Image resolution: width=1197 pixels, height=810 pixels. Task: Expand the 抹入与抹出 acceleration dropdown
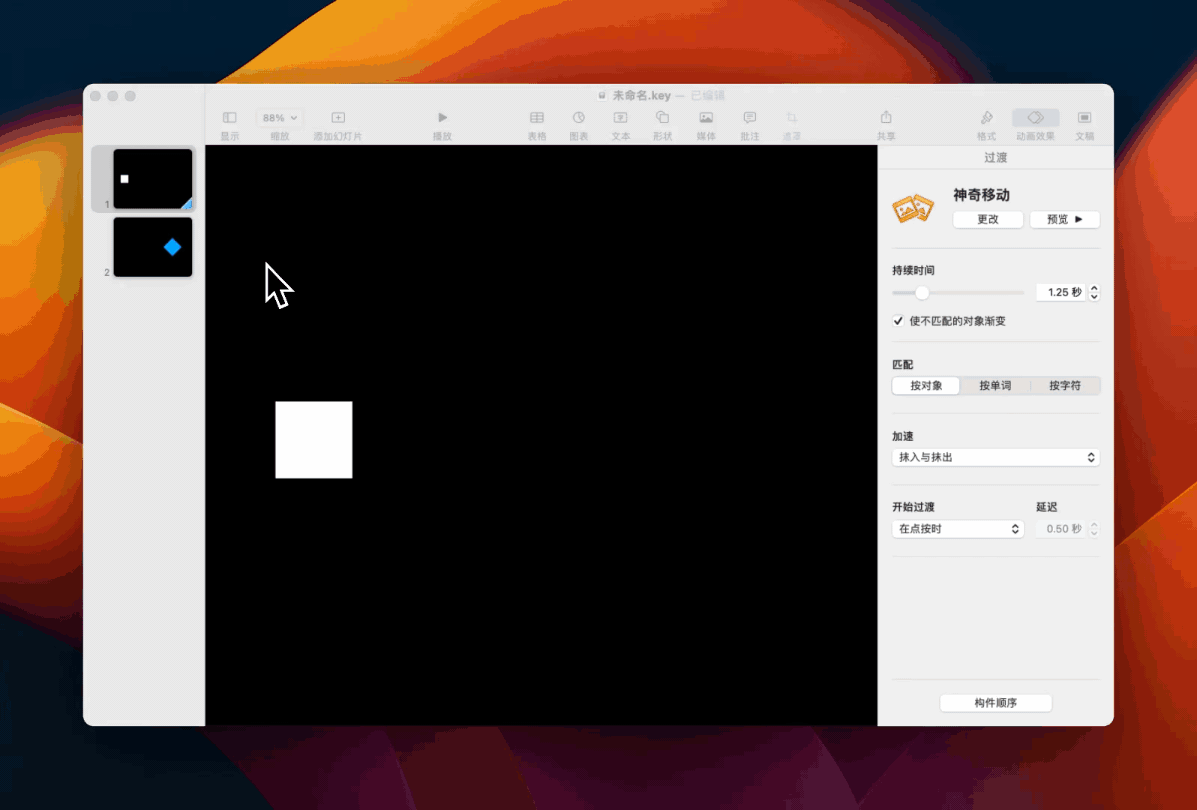[x=995, y=457]
